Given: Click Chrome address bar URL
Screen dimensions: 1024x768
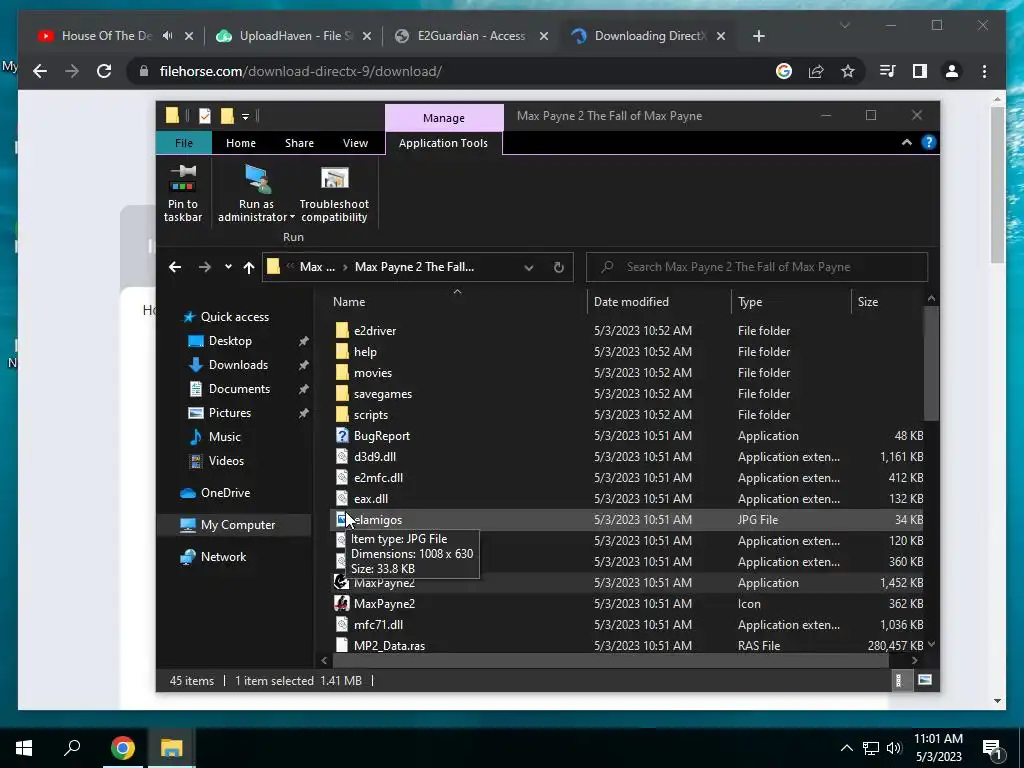Looking at the screenshot, I should (300, 71).
